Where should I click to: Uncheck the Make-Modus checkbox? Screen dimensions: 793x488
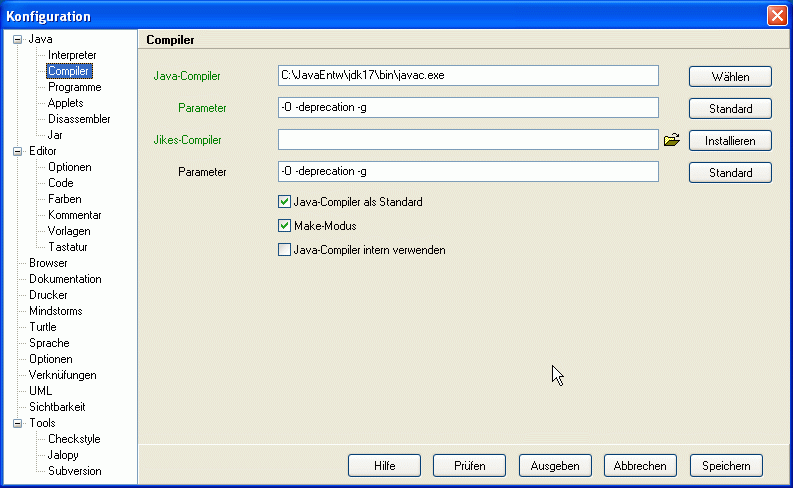coord(284,226)
